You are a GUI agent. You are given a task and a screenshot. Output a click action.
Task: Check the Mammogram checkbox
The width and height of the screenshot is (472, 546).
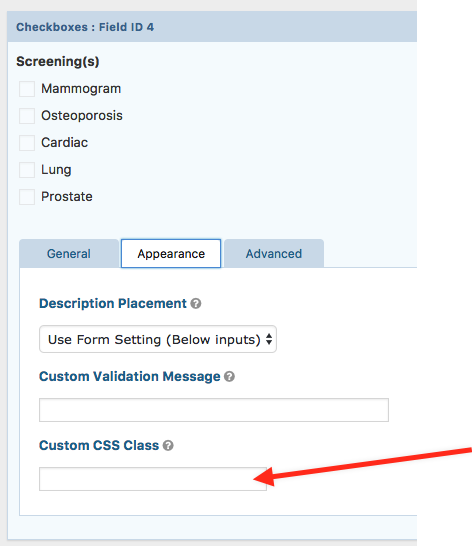coord(27,89)
